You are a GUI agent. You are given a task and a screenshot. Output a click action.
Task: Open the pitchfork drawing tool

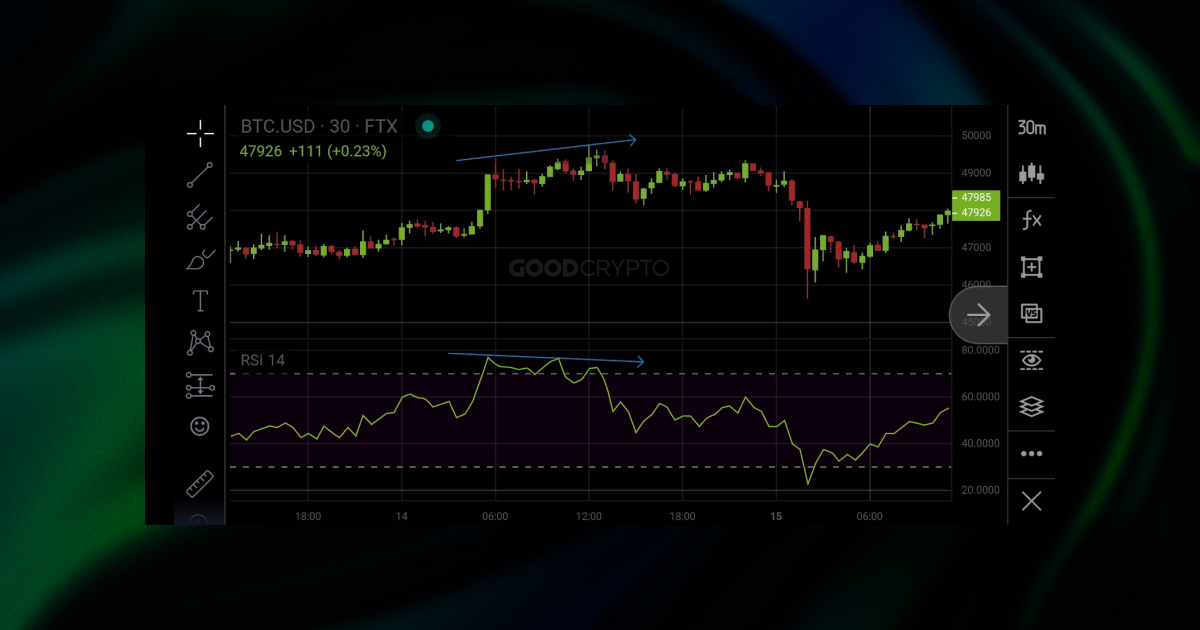pos(200,216)
